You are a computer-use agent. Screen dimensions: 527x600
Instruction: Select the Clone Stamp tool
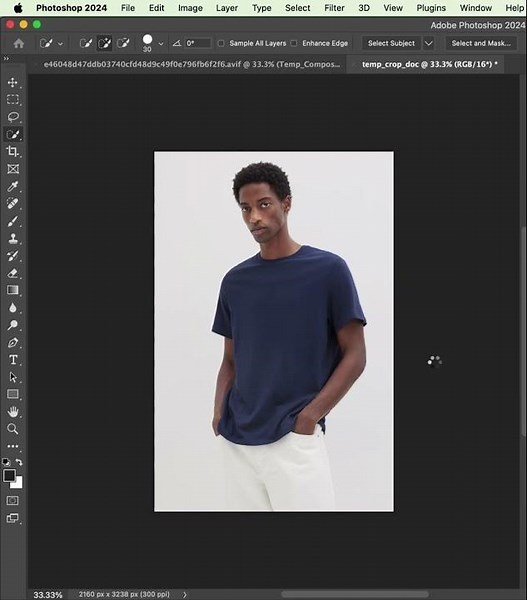click(x=13, y=238)
